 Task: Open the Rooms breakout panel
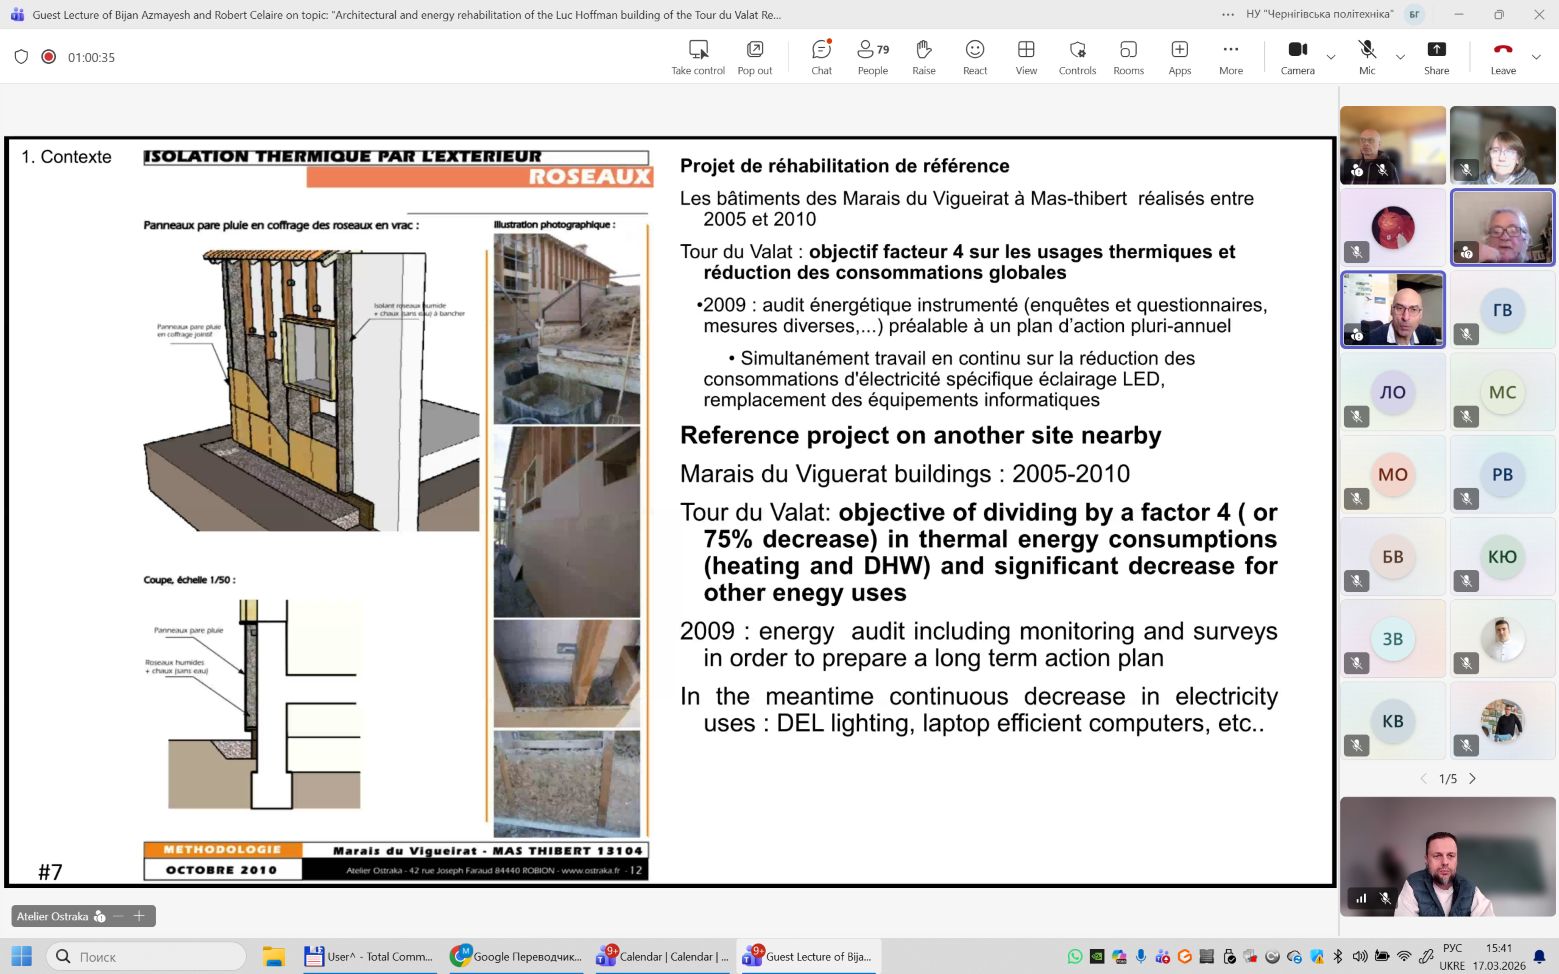[1128, 57]
